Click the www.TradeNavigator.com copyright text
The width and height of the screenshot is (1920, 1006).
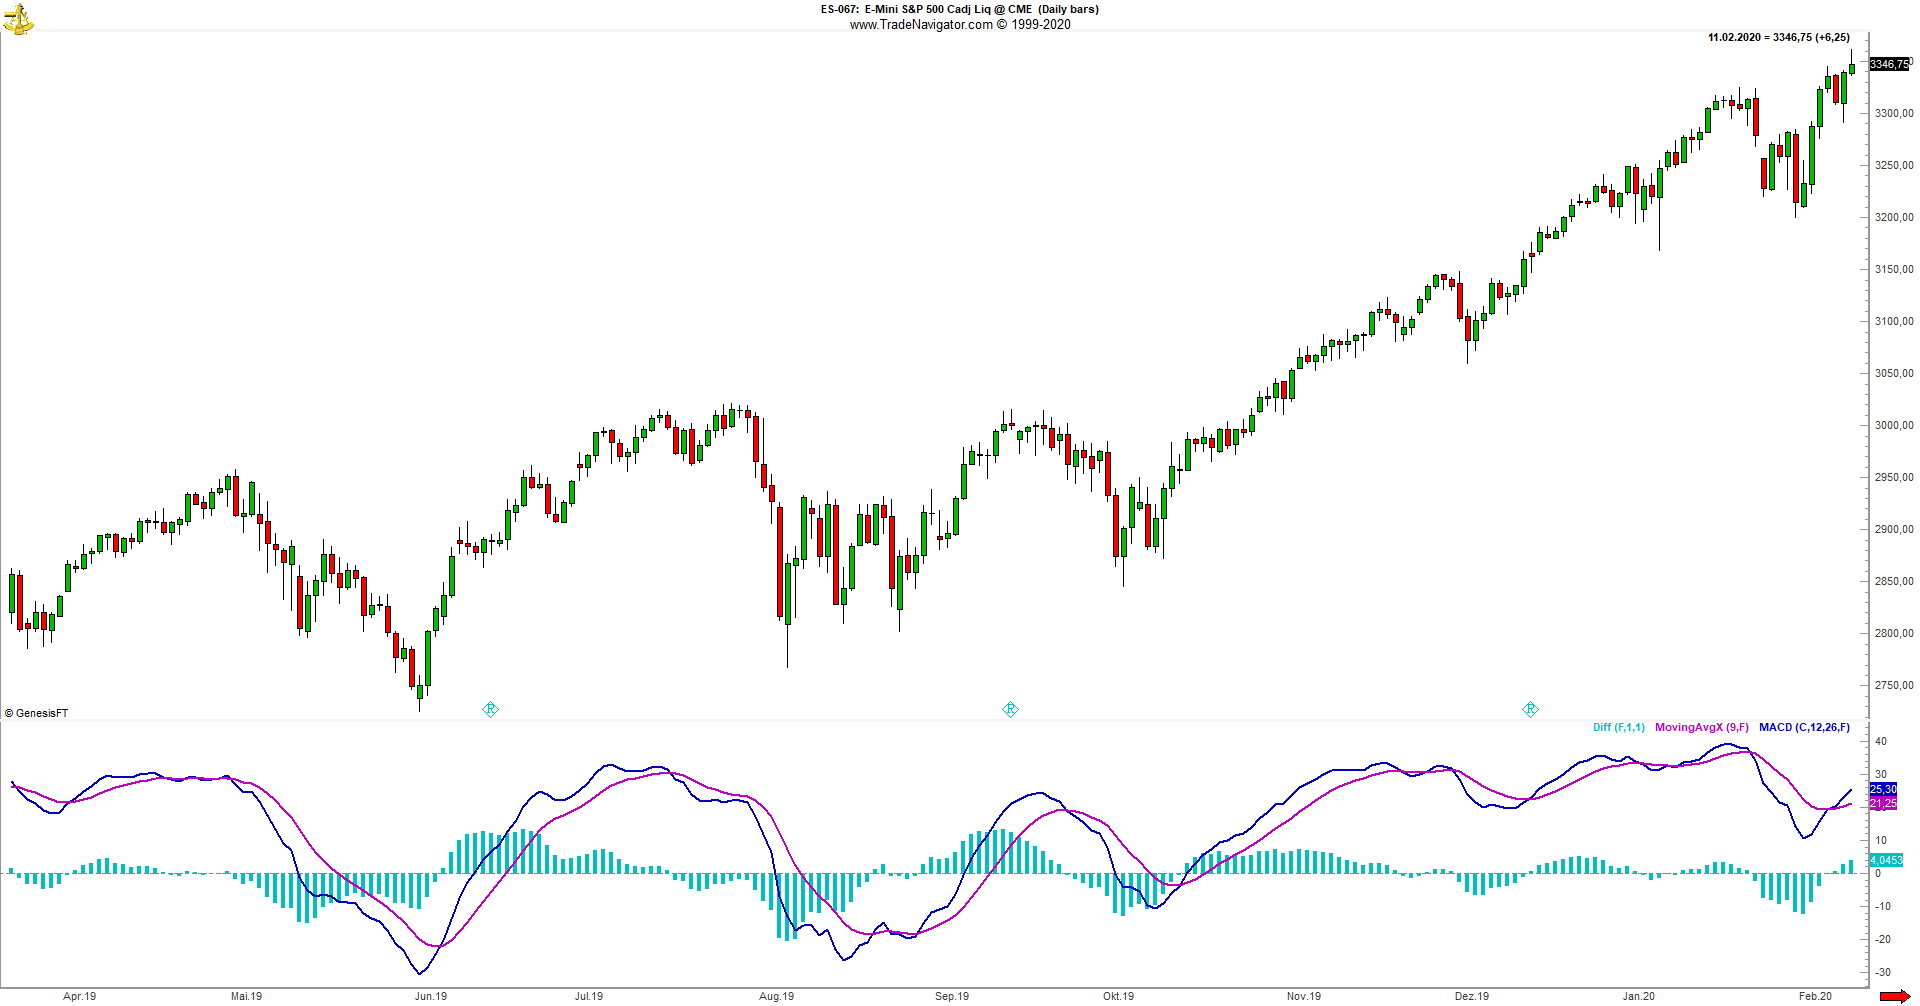(960, 25)
